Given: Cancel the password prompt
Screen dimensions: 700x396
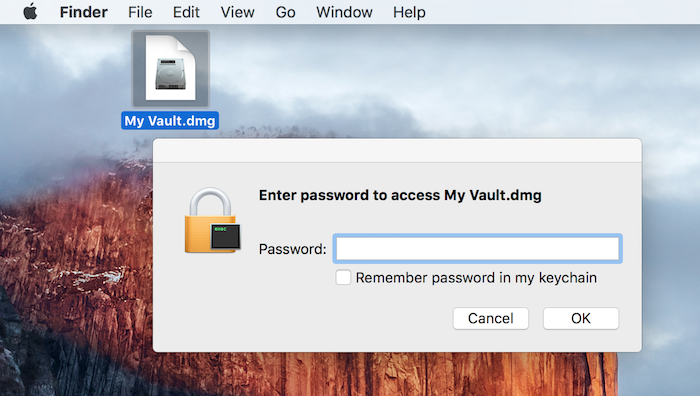Looking at the screenshot, I should (491, 318).
